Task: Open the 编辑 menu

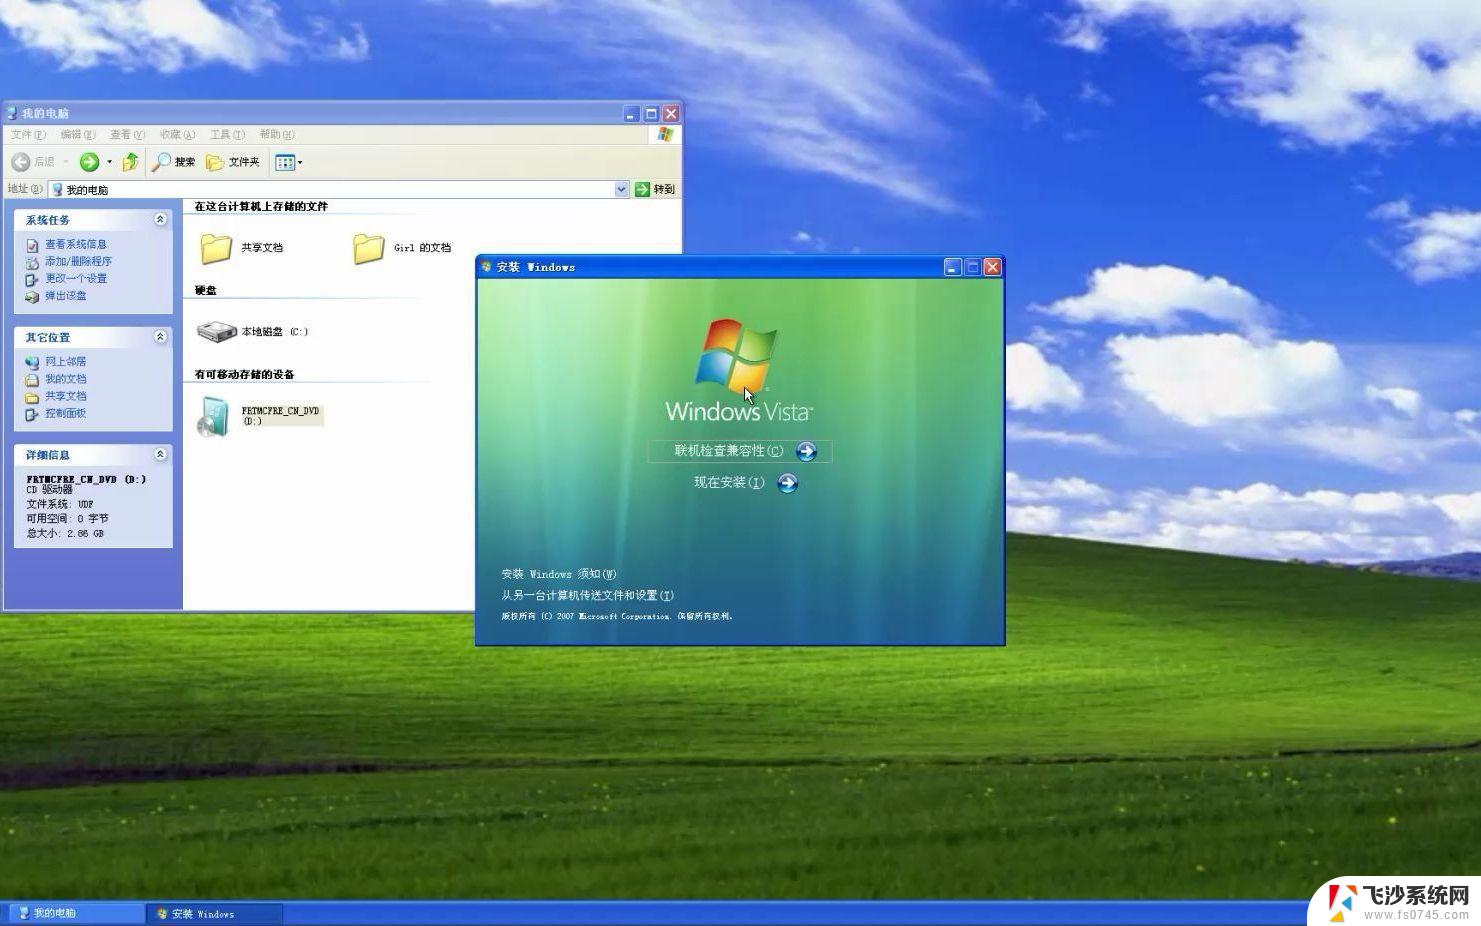Action: coord(78,134)
